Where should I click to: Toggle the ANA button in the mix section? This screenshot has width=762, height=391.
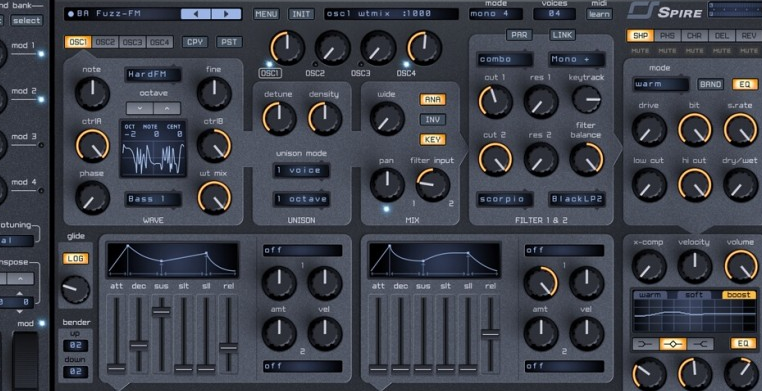click(x=433, y=100)
